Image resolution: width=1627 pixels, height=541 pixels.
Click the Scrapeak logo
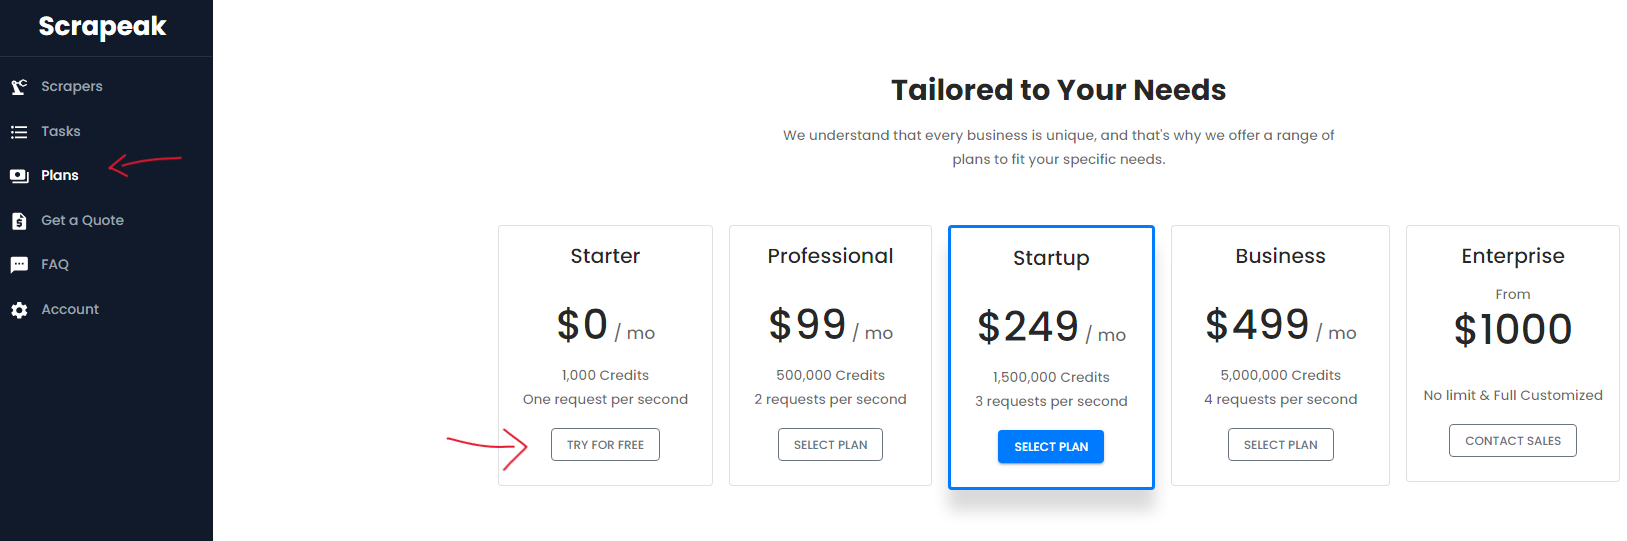[x=102, y=27]
